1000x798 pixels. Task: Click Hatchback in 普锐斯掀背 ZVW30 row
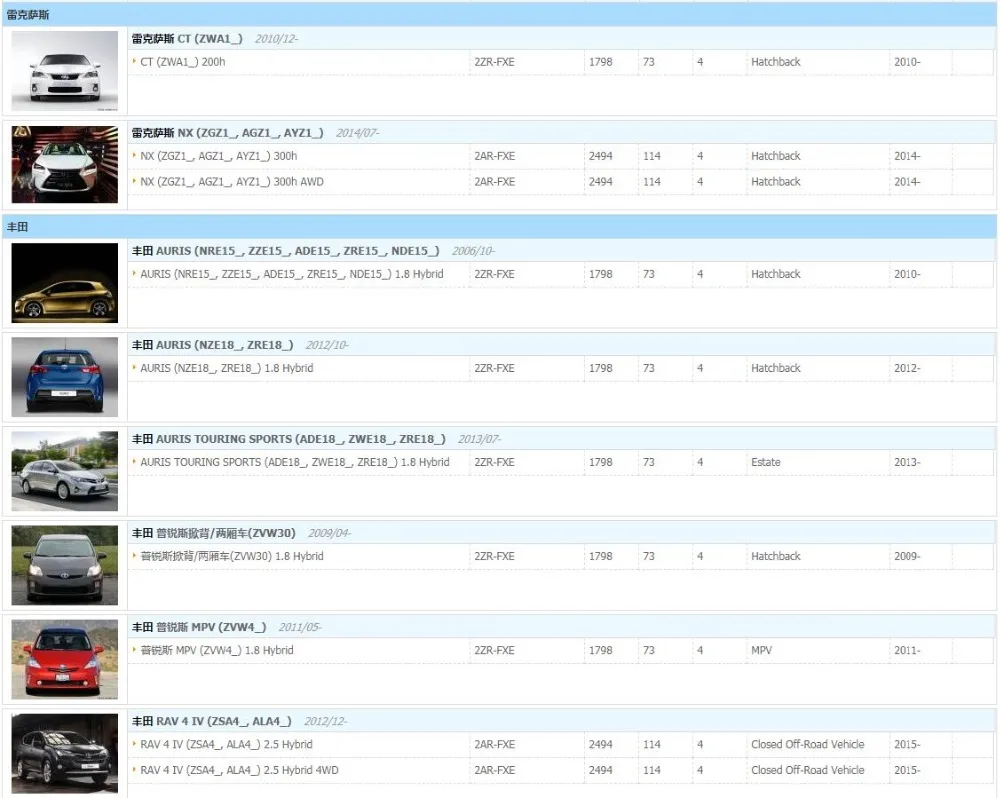776,556
